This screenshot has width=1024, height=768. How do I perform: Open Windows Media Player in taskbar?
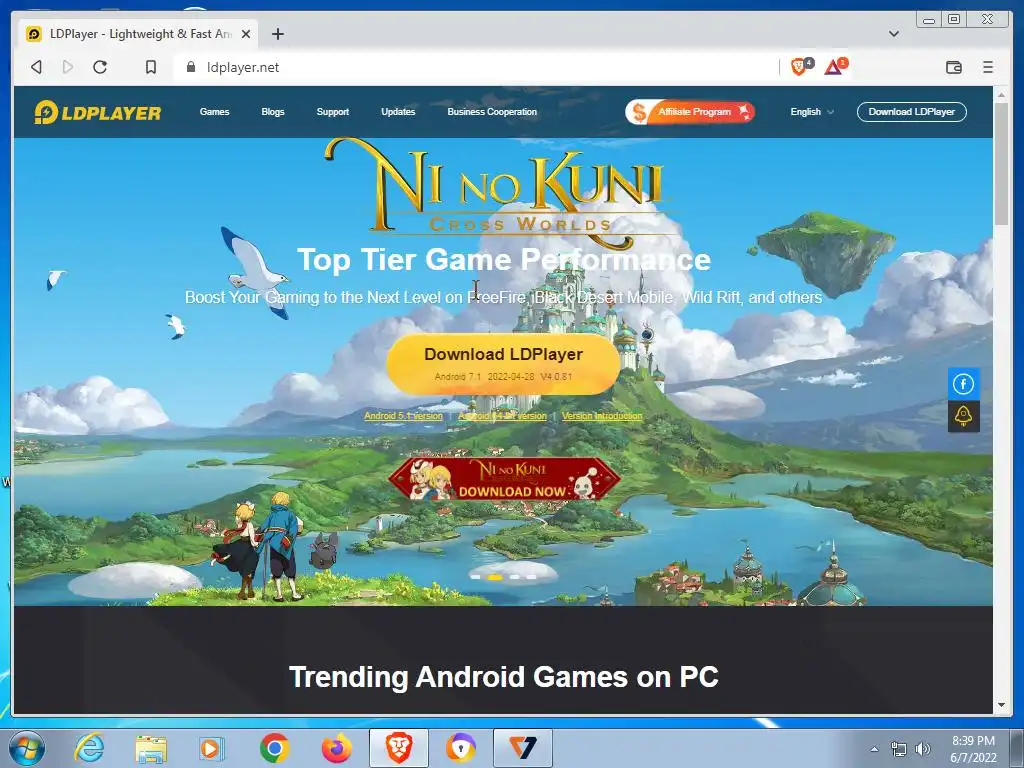(x=212, y=748)
